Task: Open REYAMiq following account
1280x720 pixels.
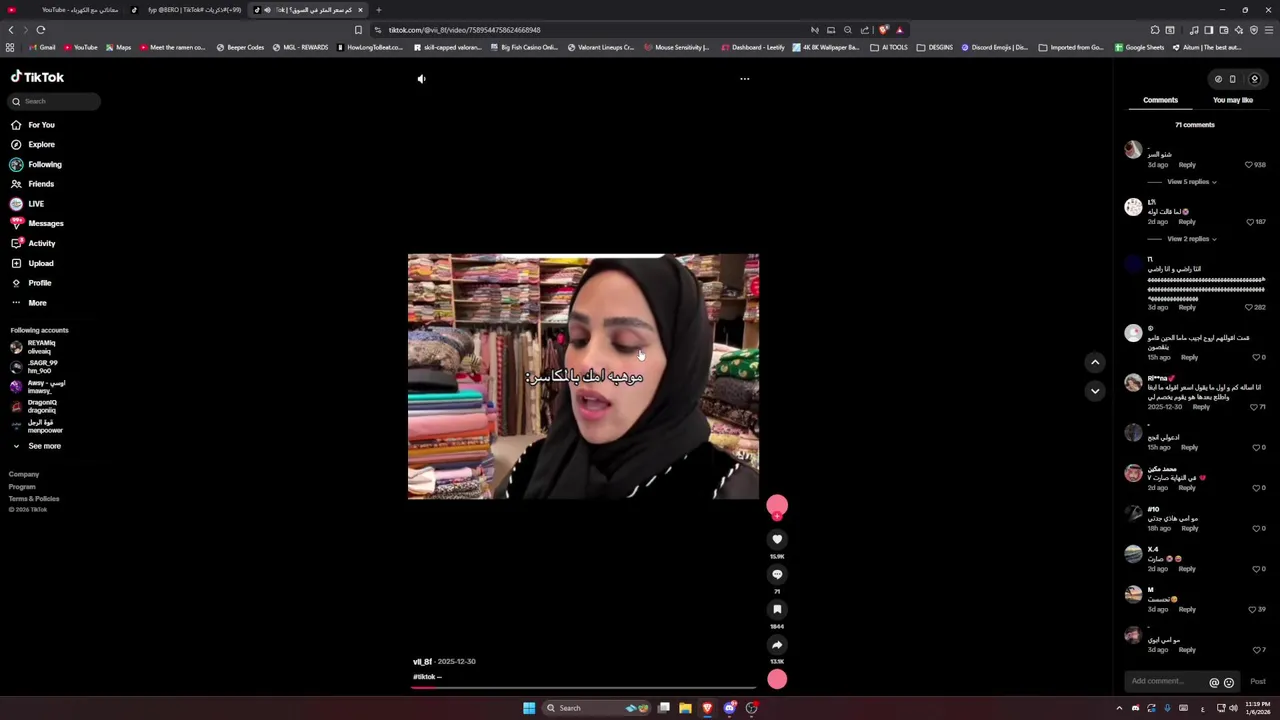Action: 41,347
